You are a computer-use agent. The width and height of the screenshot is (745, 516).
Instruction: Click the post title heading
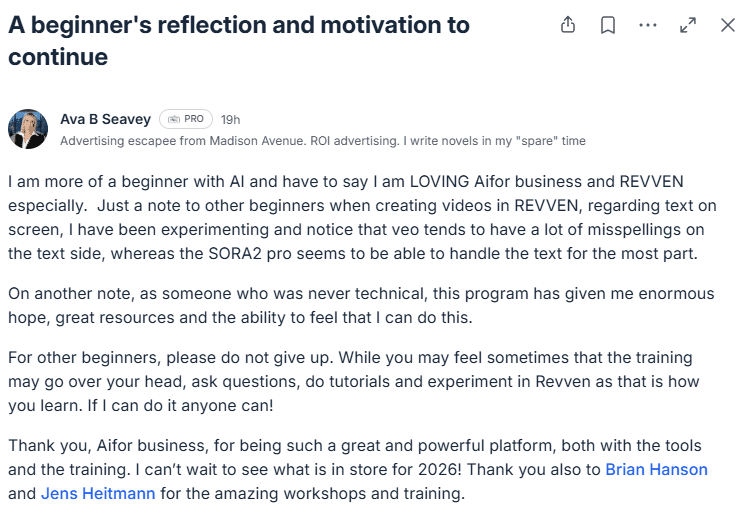[x=238, y=41]
